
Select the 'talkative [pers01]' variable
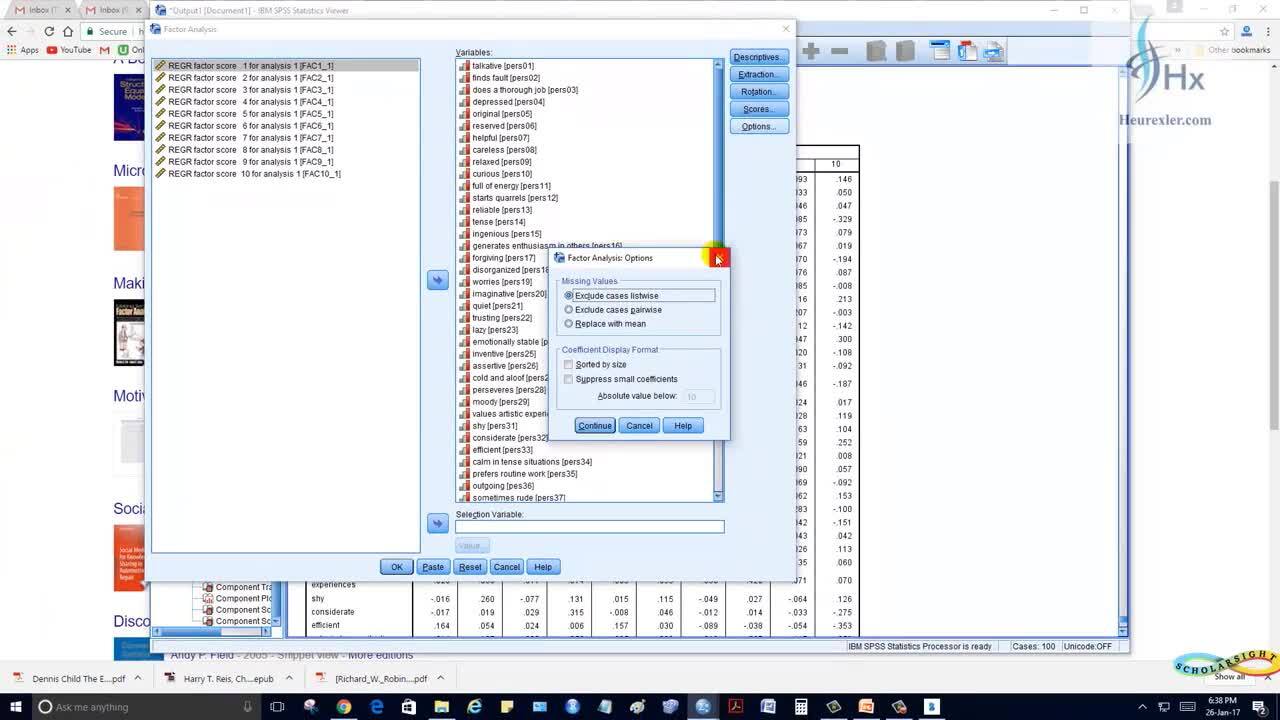click(503, 66)
